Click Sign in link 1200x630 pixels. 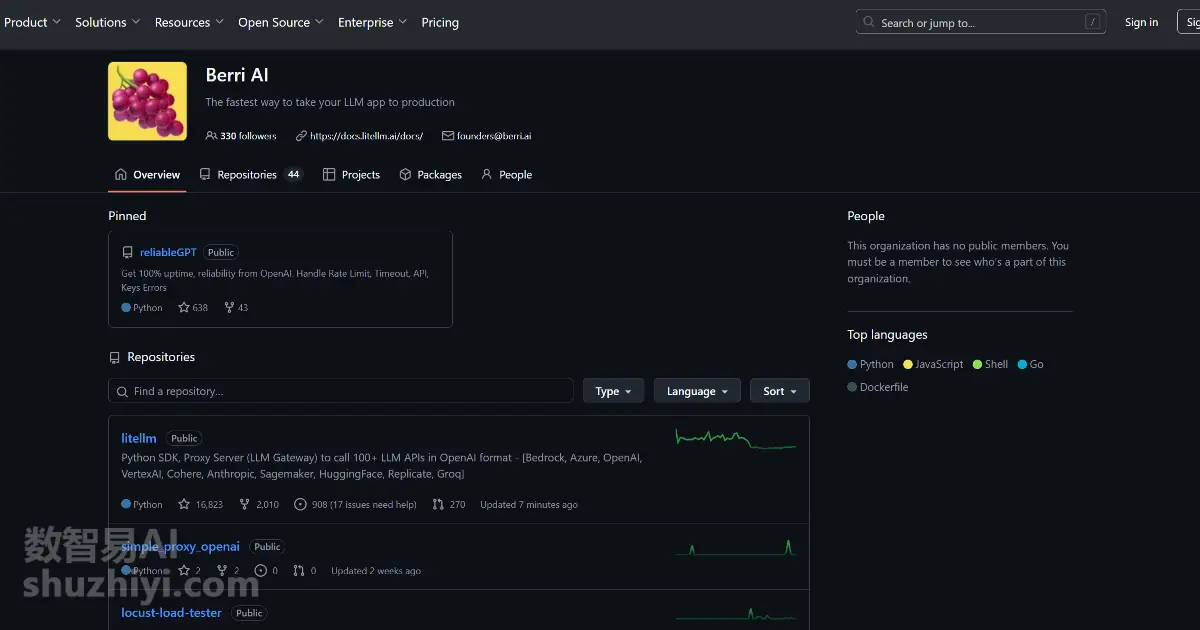[x=1141, y=22]
